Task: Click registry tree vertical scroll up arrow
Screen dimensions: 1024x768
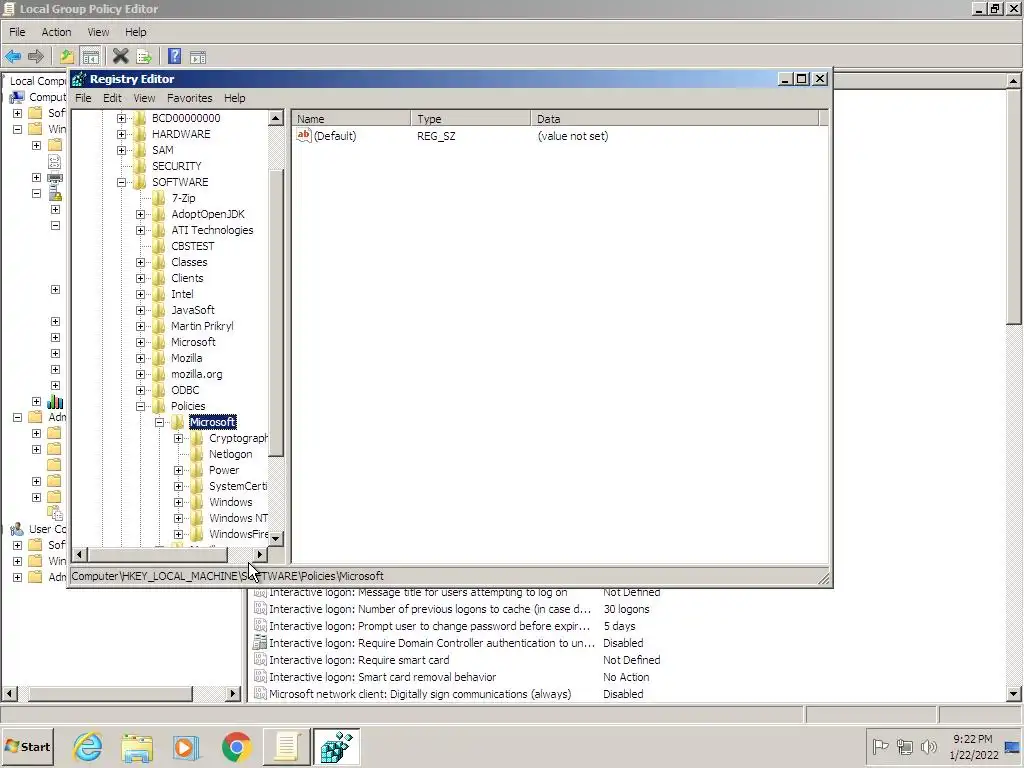Action: click(276, 118)
